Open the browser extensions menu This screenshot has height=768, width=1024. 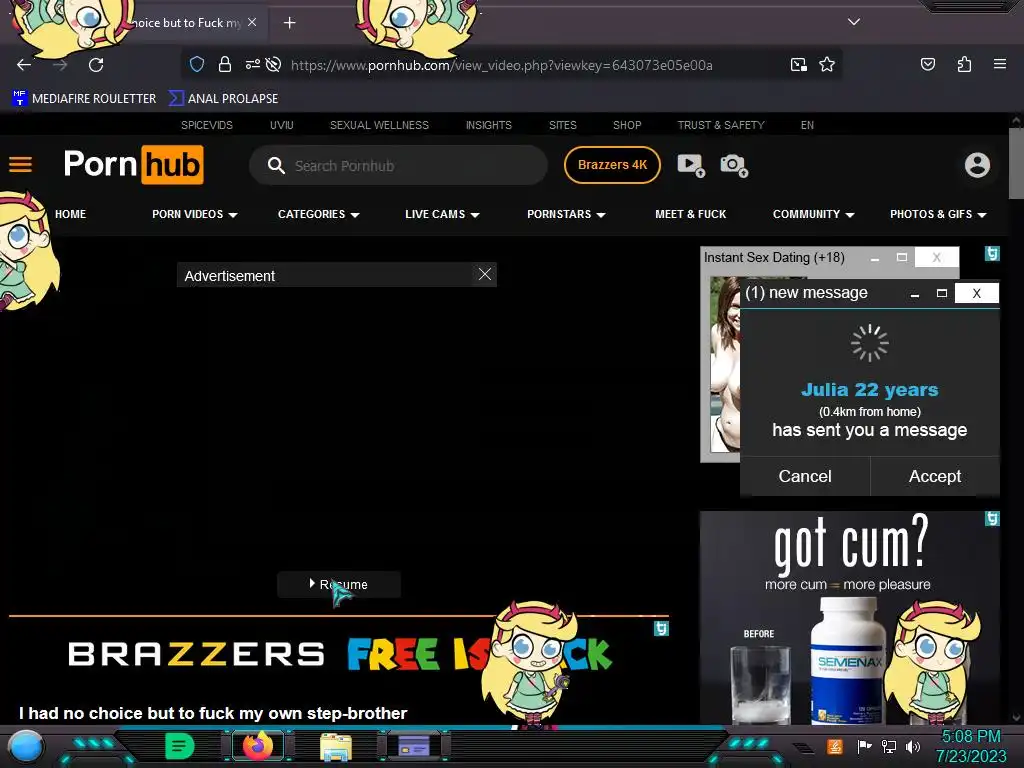pyautogui.click(x=964, y=64)
